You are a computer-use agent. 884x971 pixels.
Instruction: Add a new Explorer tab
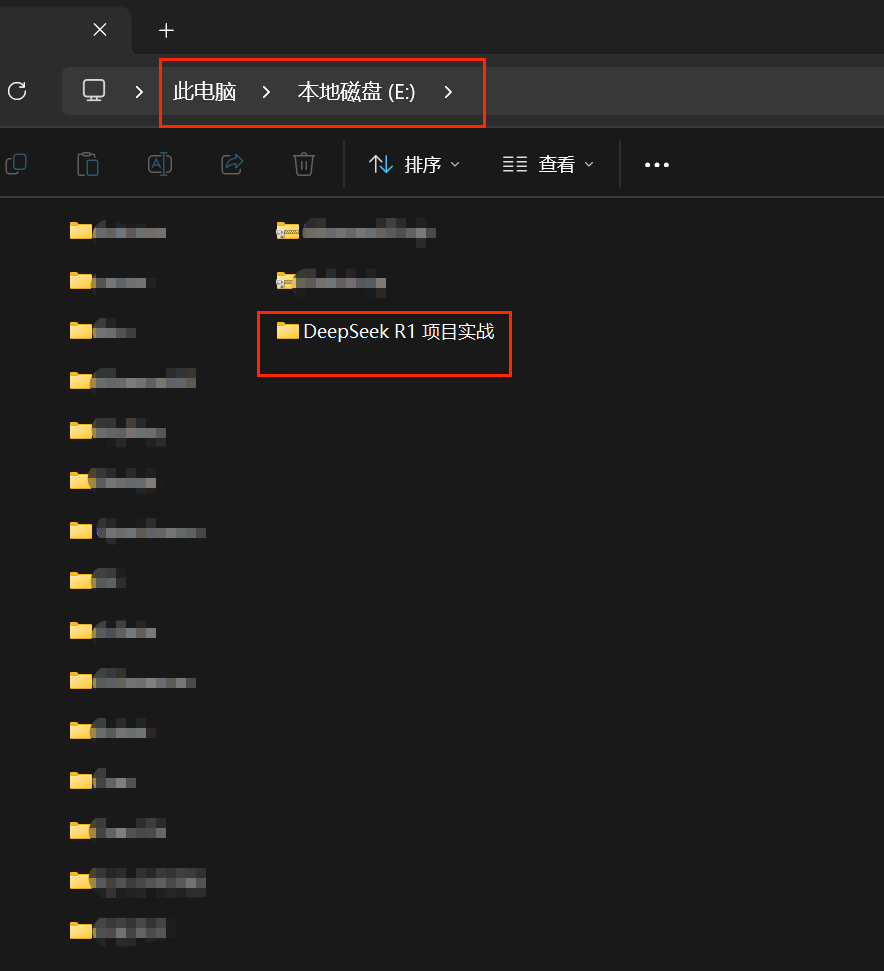166,30
